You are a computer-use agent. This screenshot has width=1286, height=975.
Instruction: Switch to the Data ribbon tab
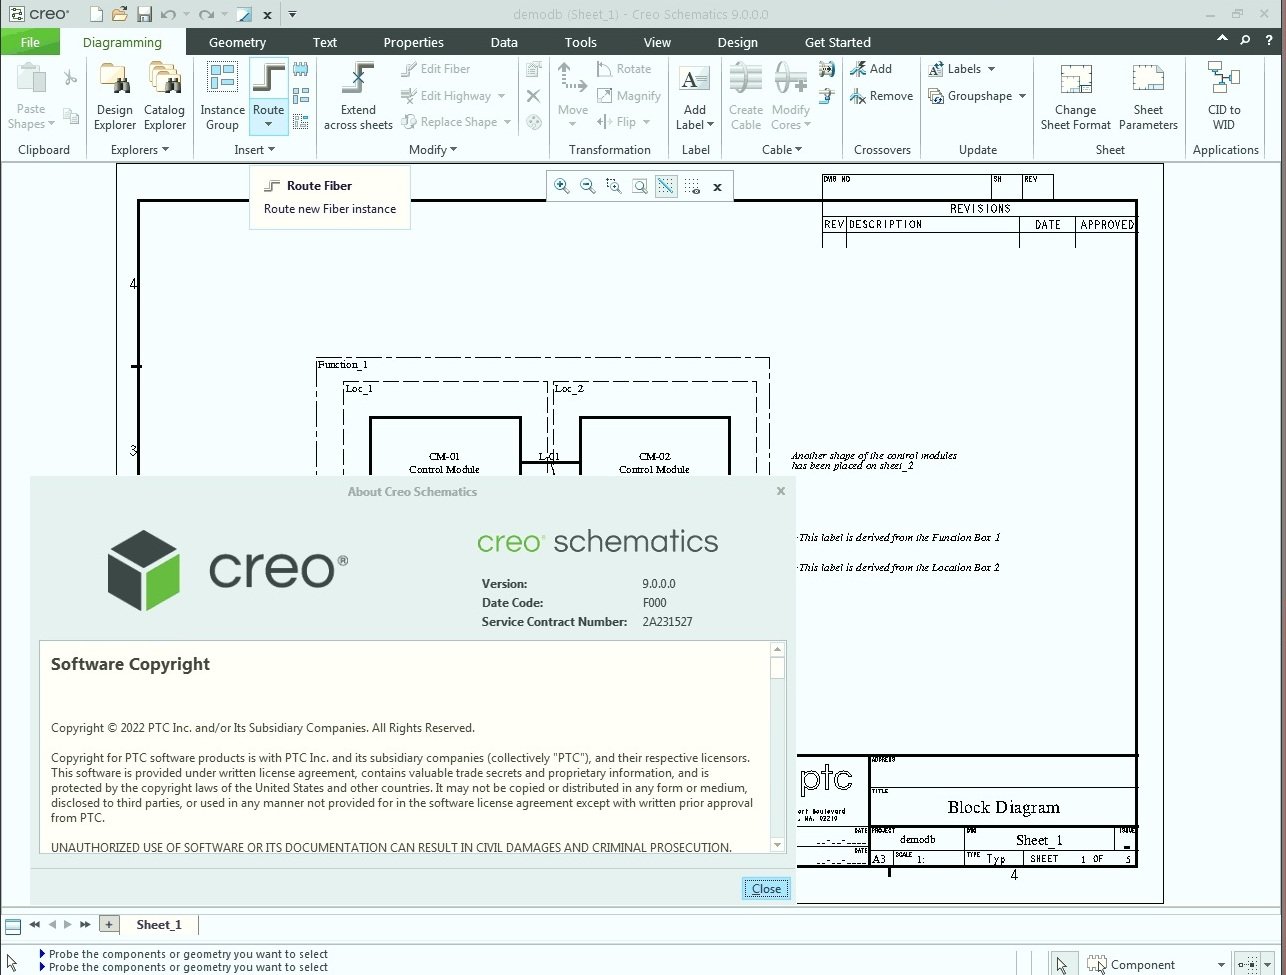pyautogui.click(x=504, y=42)
